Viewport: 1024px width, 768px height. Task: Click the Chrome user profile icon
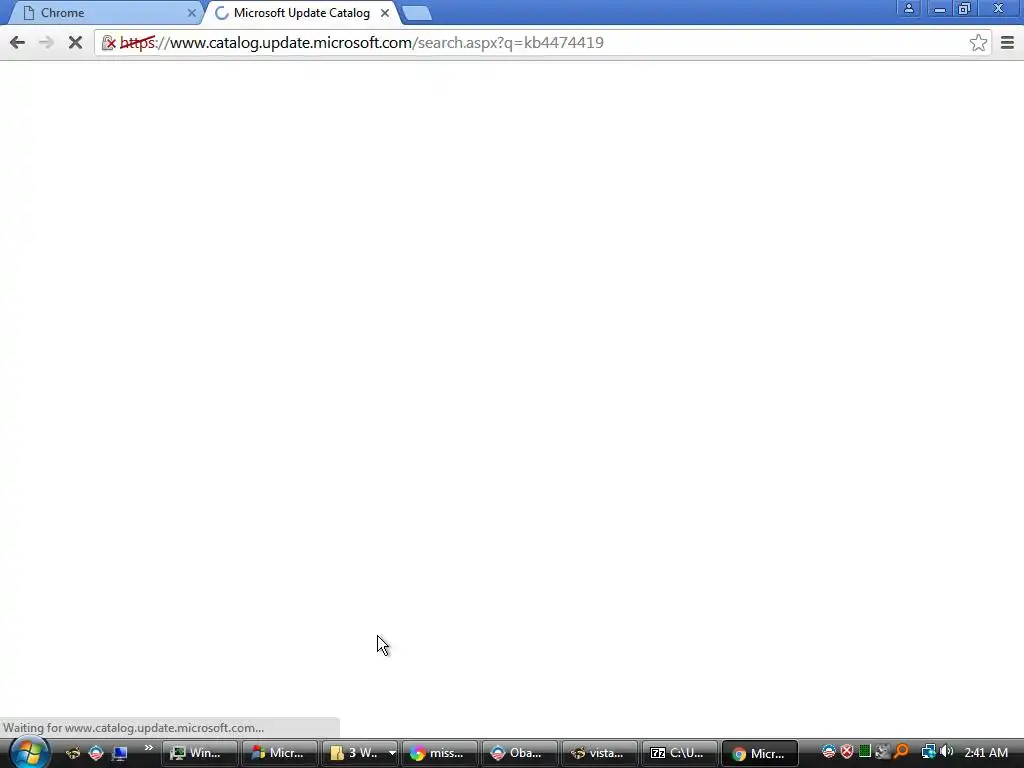point(908,8)
